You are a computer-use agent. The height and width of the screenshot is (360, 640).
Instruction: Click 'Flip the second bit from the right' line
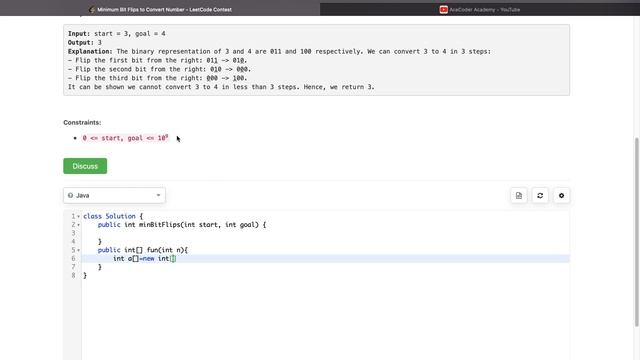[x=160, y=69]
